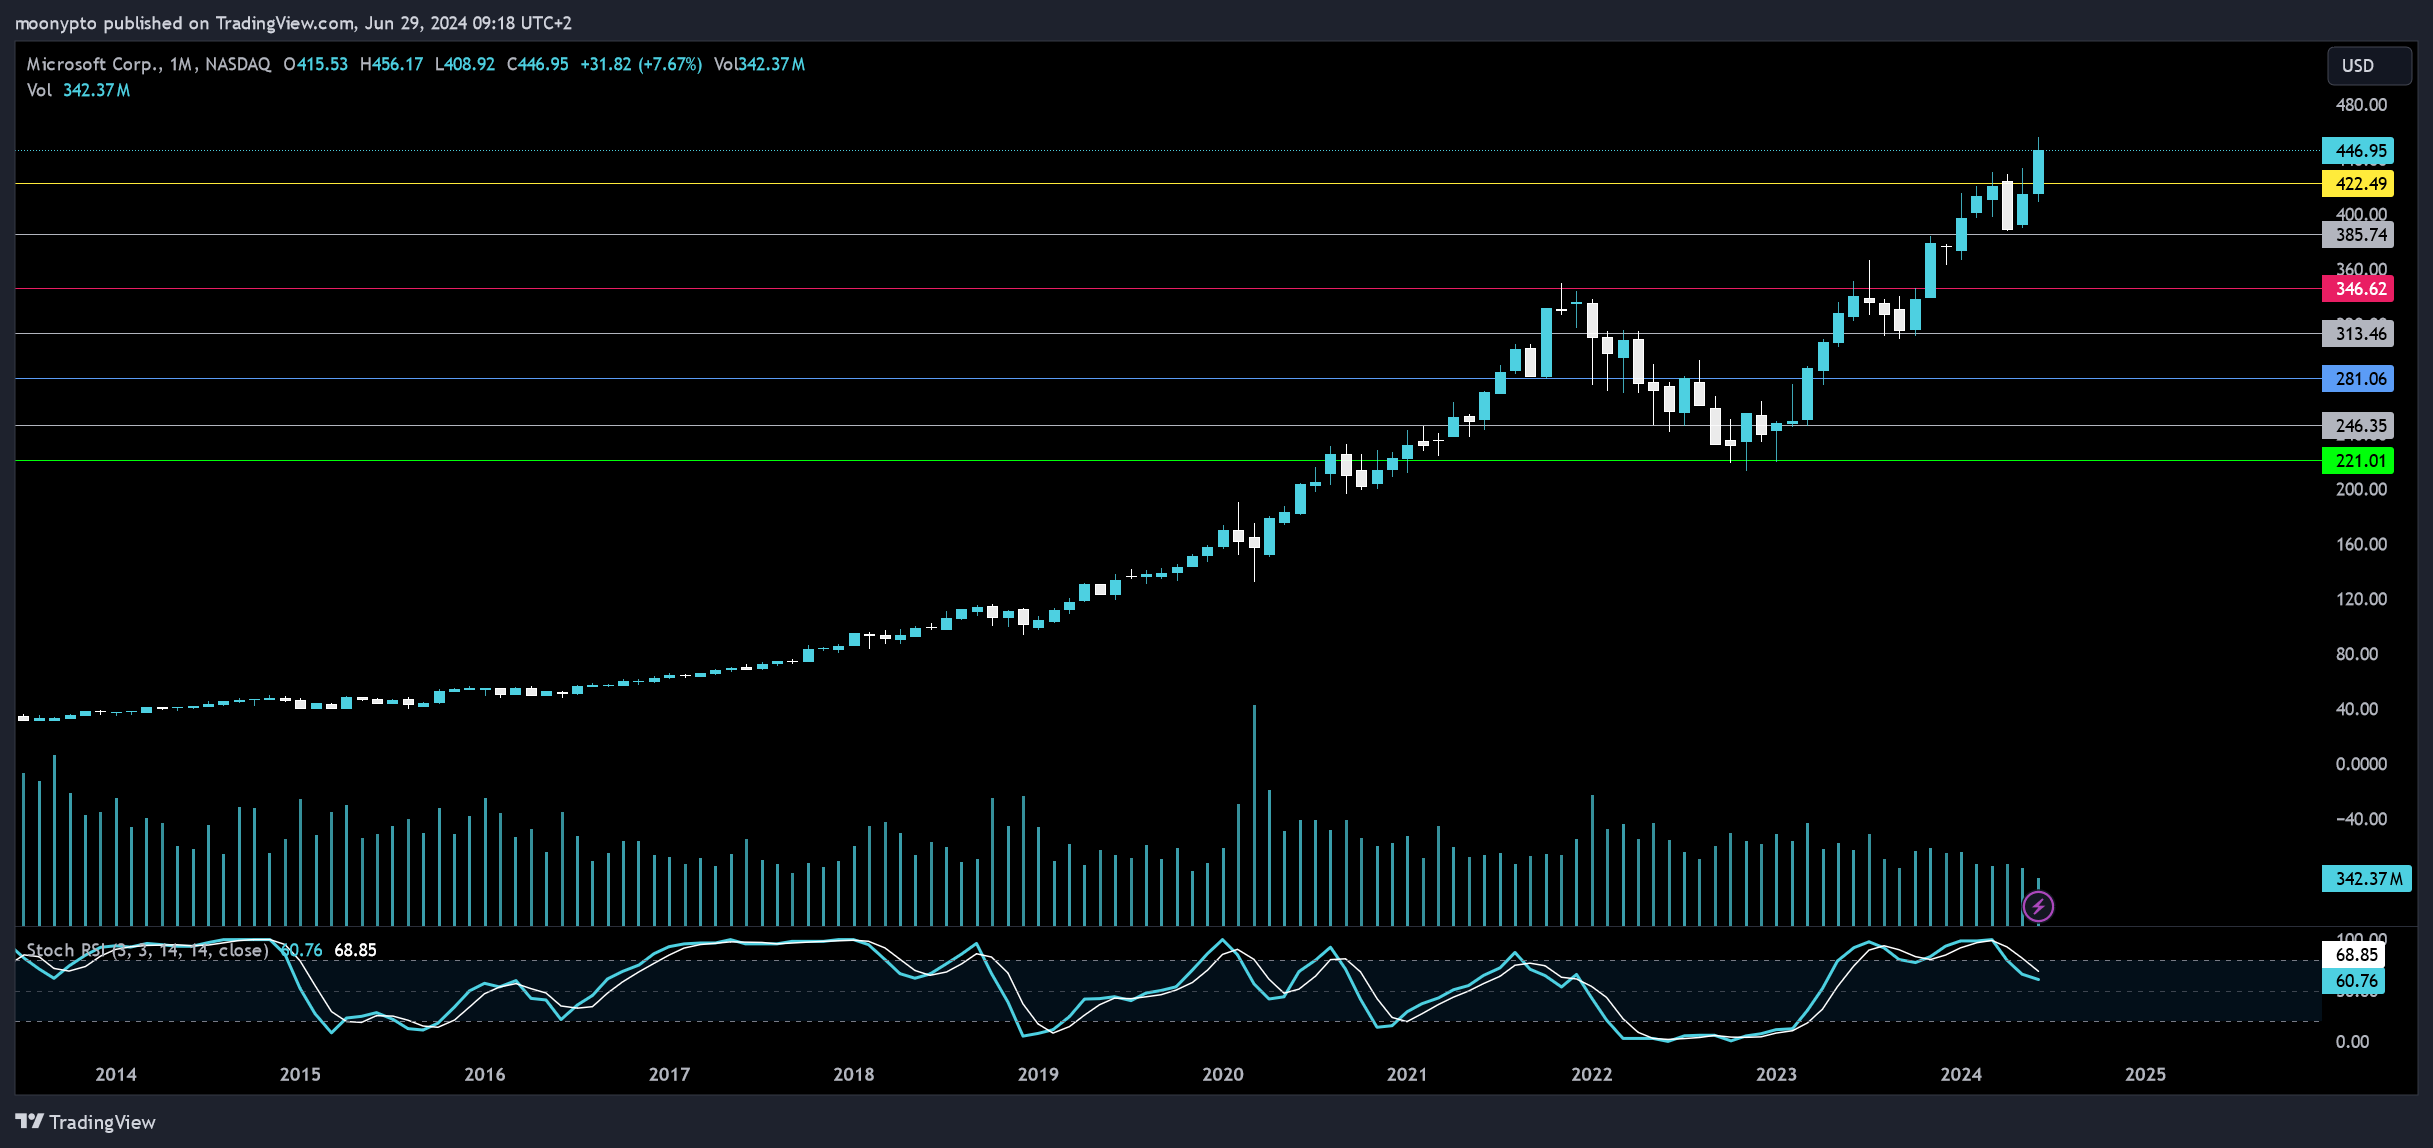Click the 2015 label on time axis

coord(300,1074)
